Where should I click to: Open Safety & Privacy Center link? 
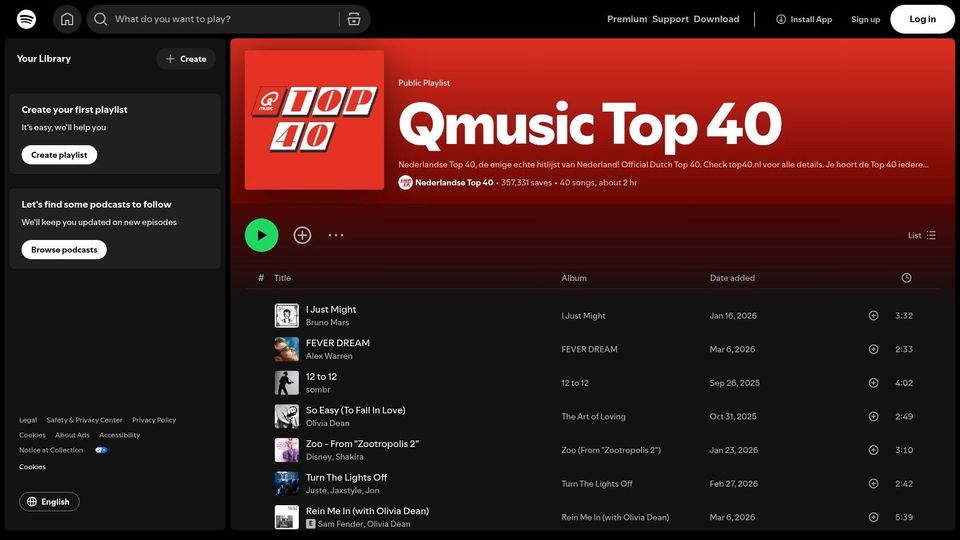pyautogui.click(x=84, y=420)
